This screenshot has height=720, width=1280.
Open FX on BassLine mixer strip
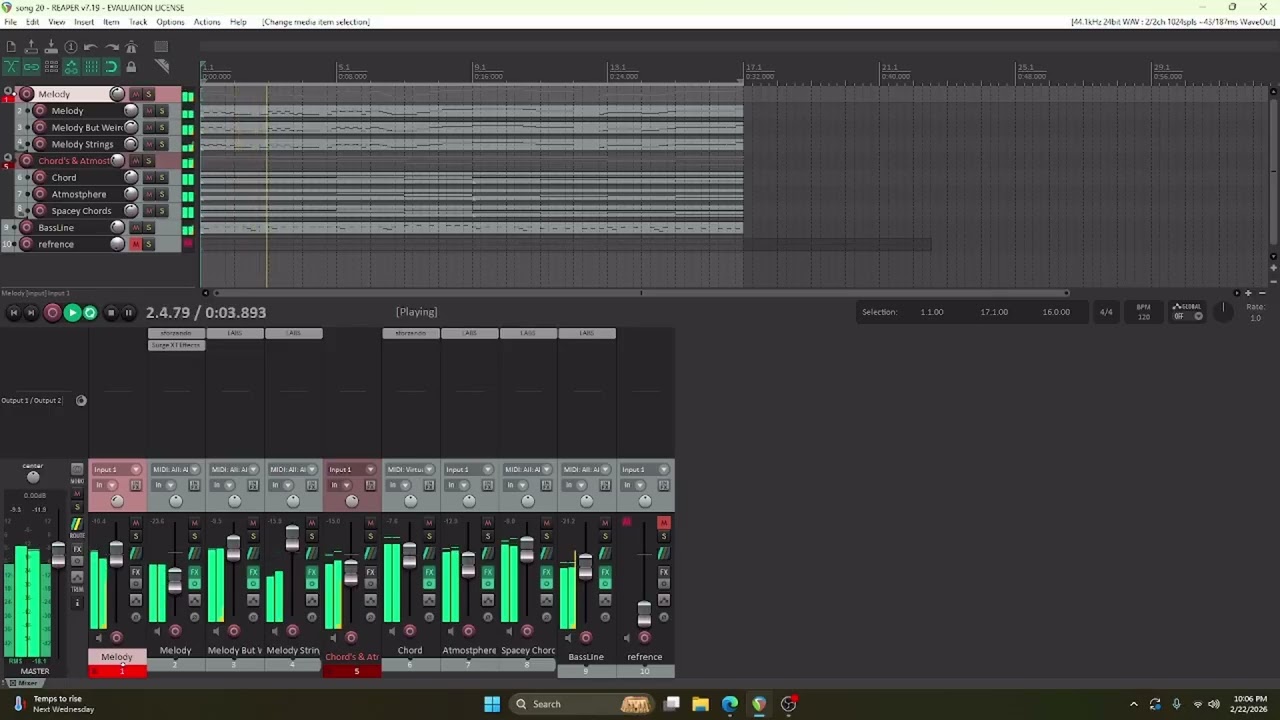coord(605,573)
